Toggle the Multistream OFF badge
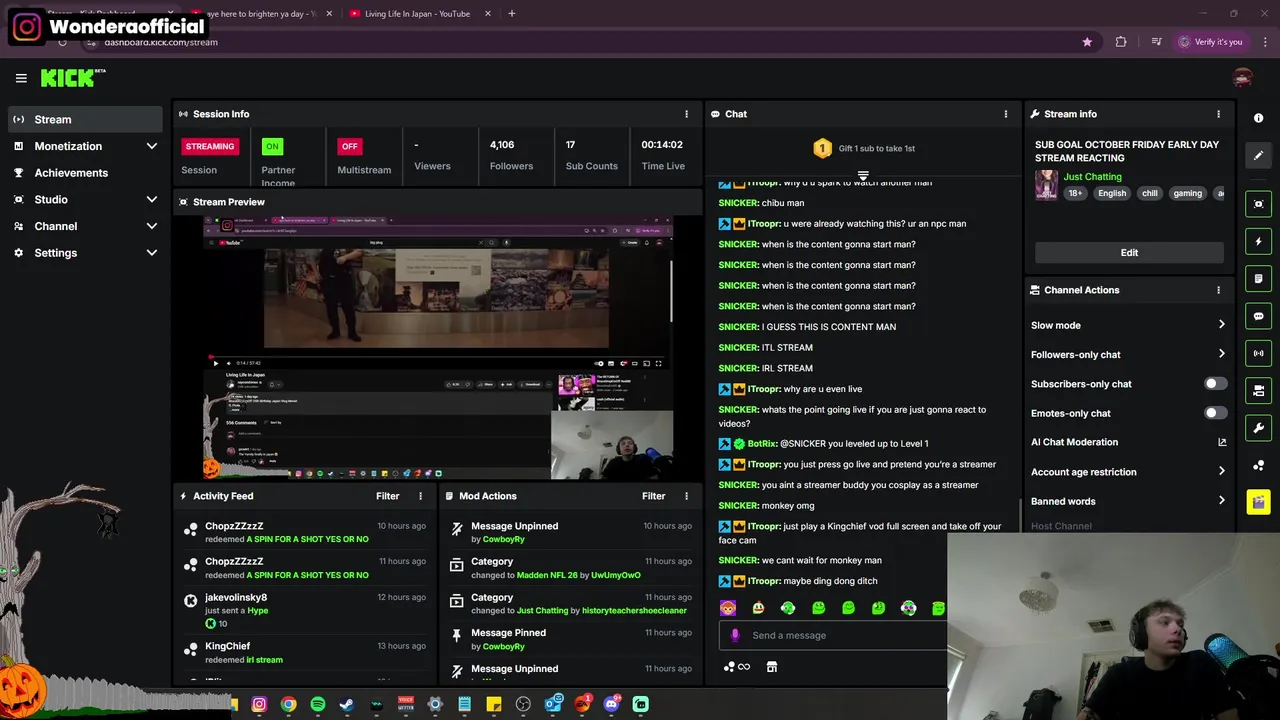The height and width of the screenshot is (720, 1280). tap(349, 146)
